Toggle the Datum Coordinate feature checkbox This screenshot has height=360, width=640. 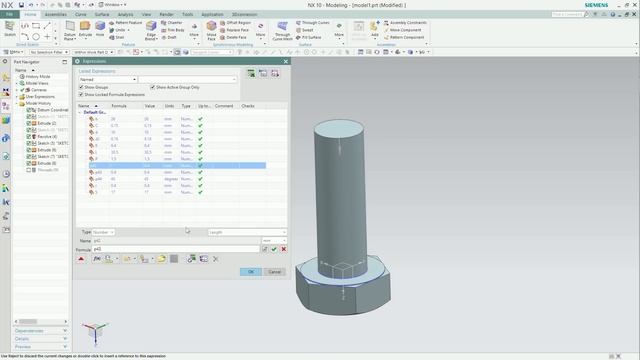click(x=29, y=110)
